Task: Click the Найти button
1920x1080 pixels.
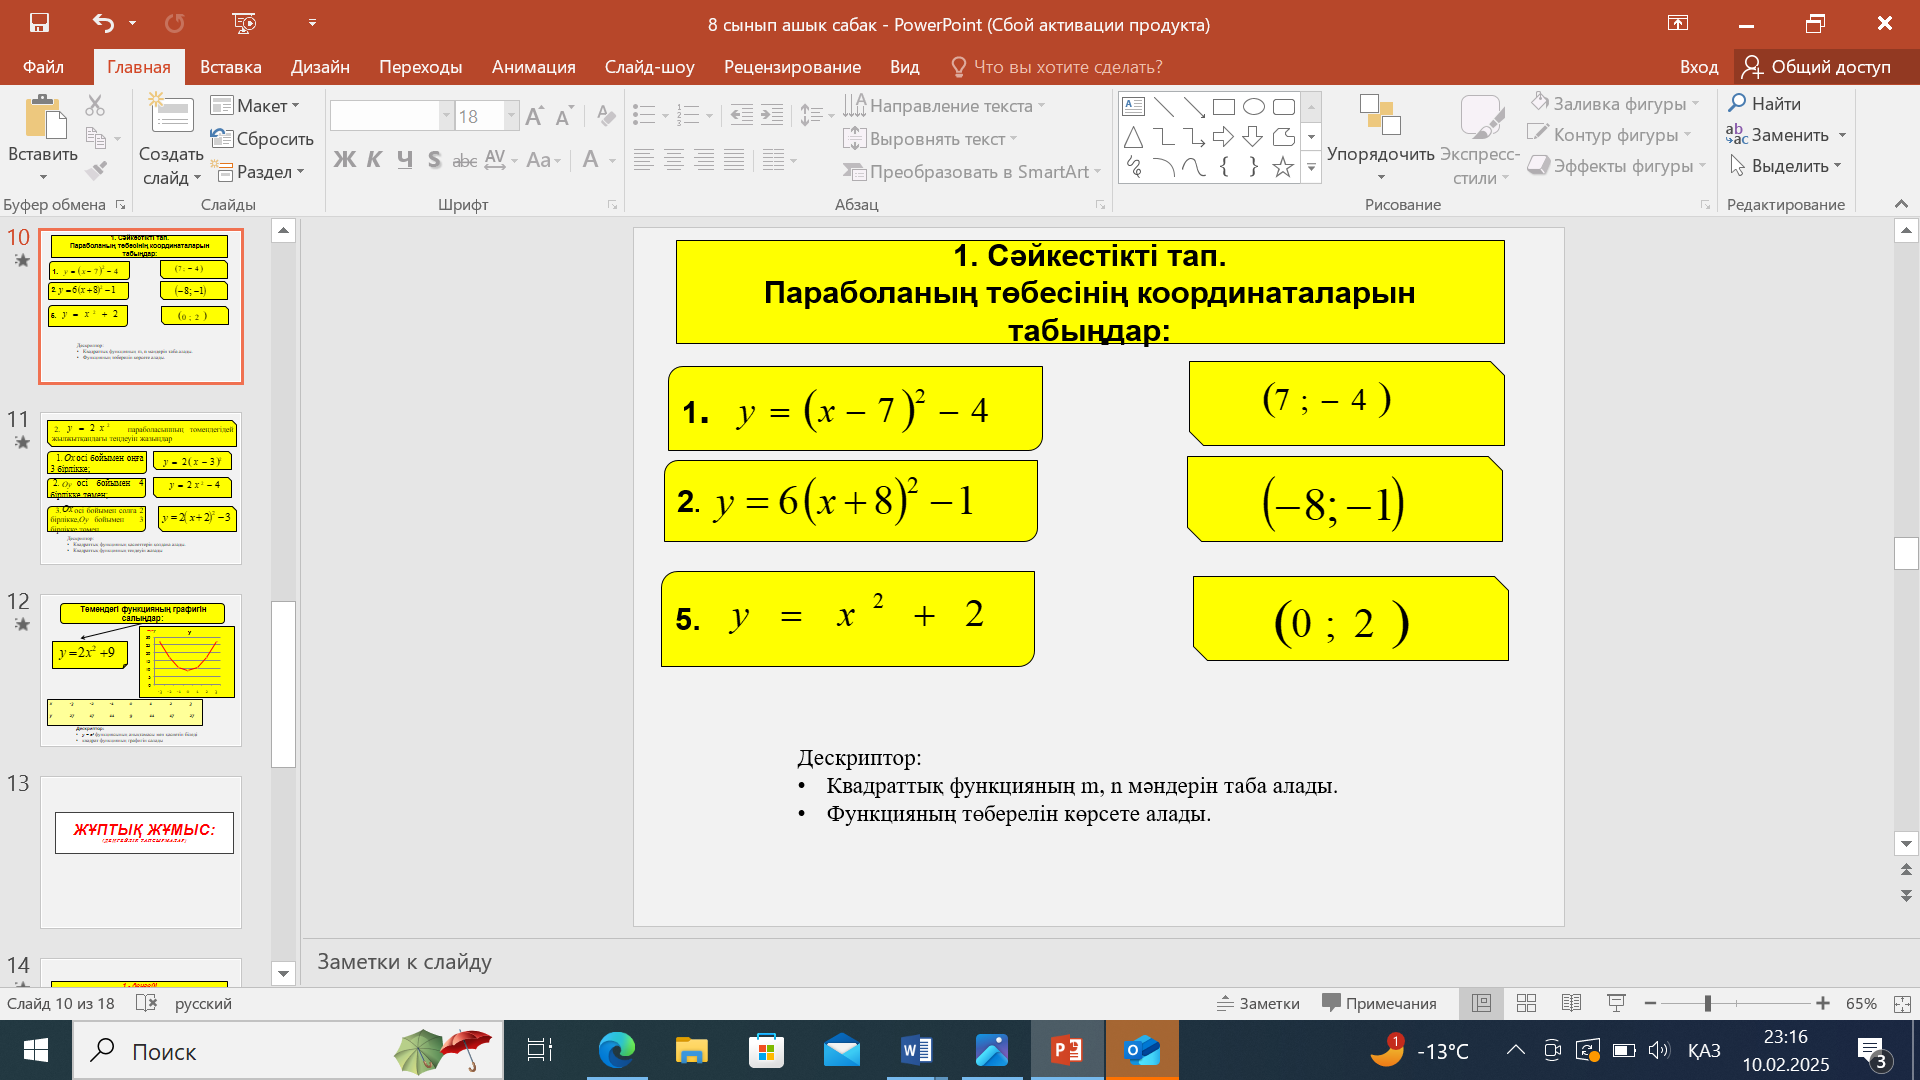Action: pyautogui.click(x=1765, y=104)
